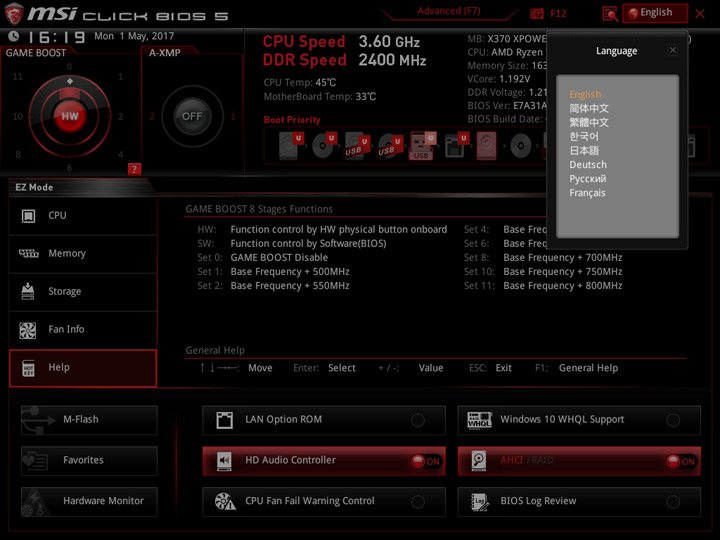This screenshot has height=540, width=720.
Task: Click the GAME BOOST HW knob
Action: click(70, 116)
